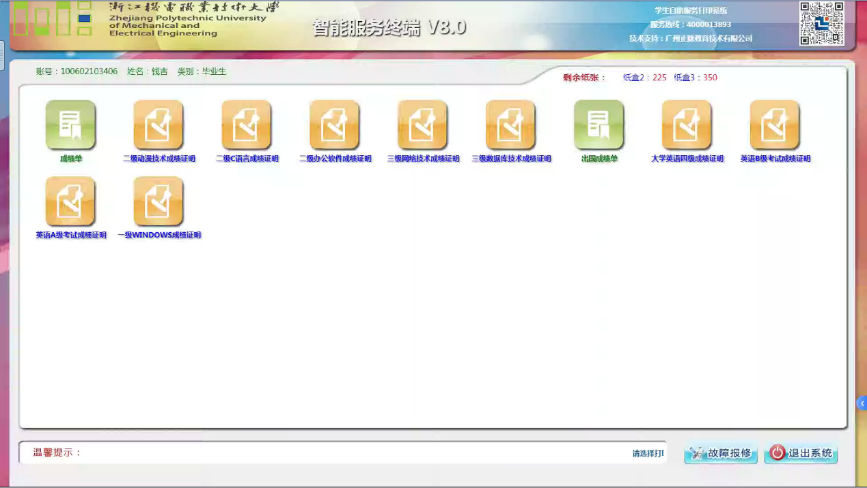Screen dimensions: 867x488
Task: Click the 三级网络技术成绩证明 text label
Action: pyautogui.click(x=422, y=159)
